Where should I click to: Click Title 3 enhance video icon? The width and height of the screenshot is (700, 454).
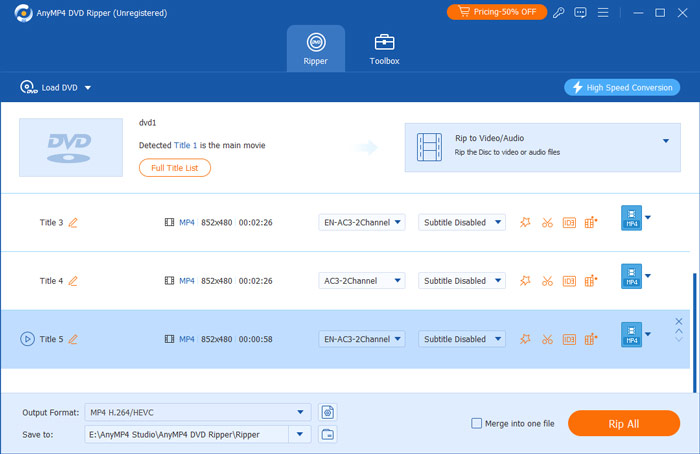pyautogui.click(x=591, y=222)
